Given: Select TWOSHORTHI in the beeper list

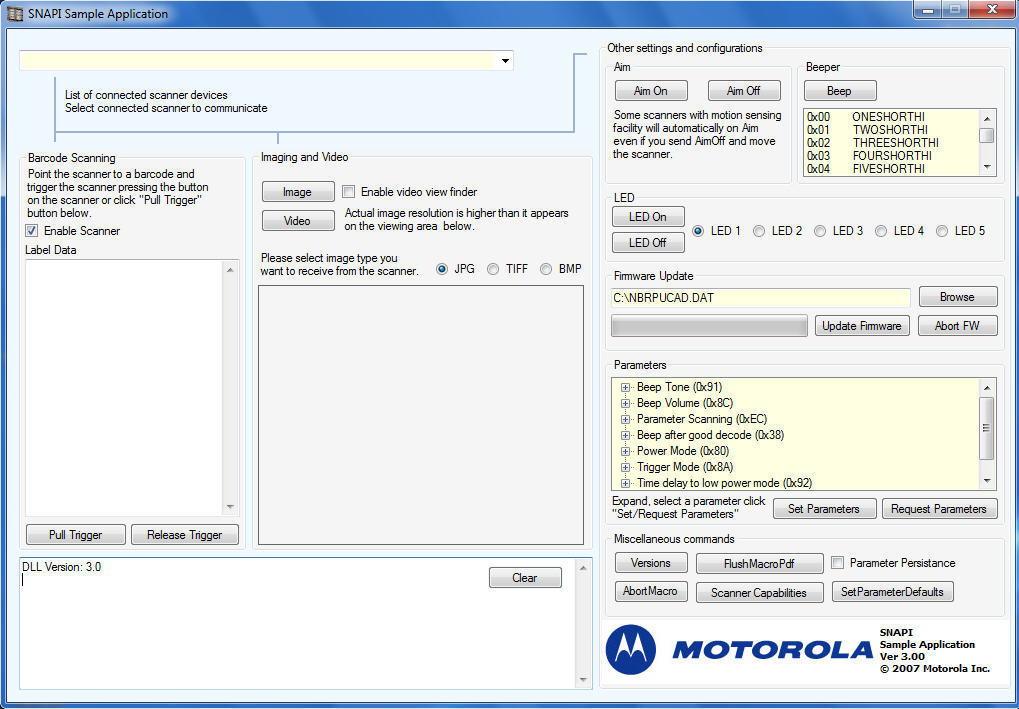Looking at the screenshot, I should [888, 130].
